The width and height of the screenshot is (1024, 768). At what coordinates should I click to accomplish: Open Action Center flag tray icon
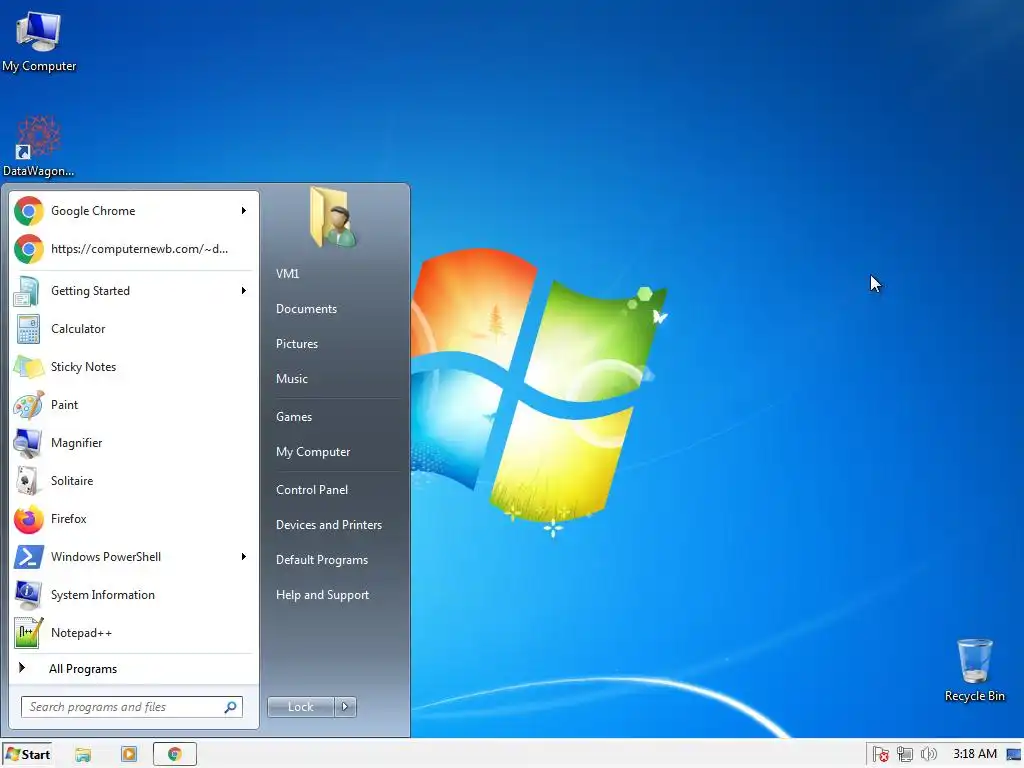click(880, 754)
